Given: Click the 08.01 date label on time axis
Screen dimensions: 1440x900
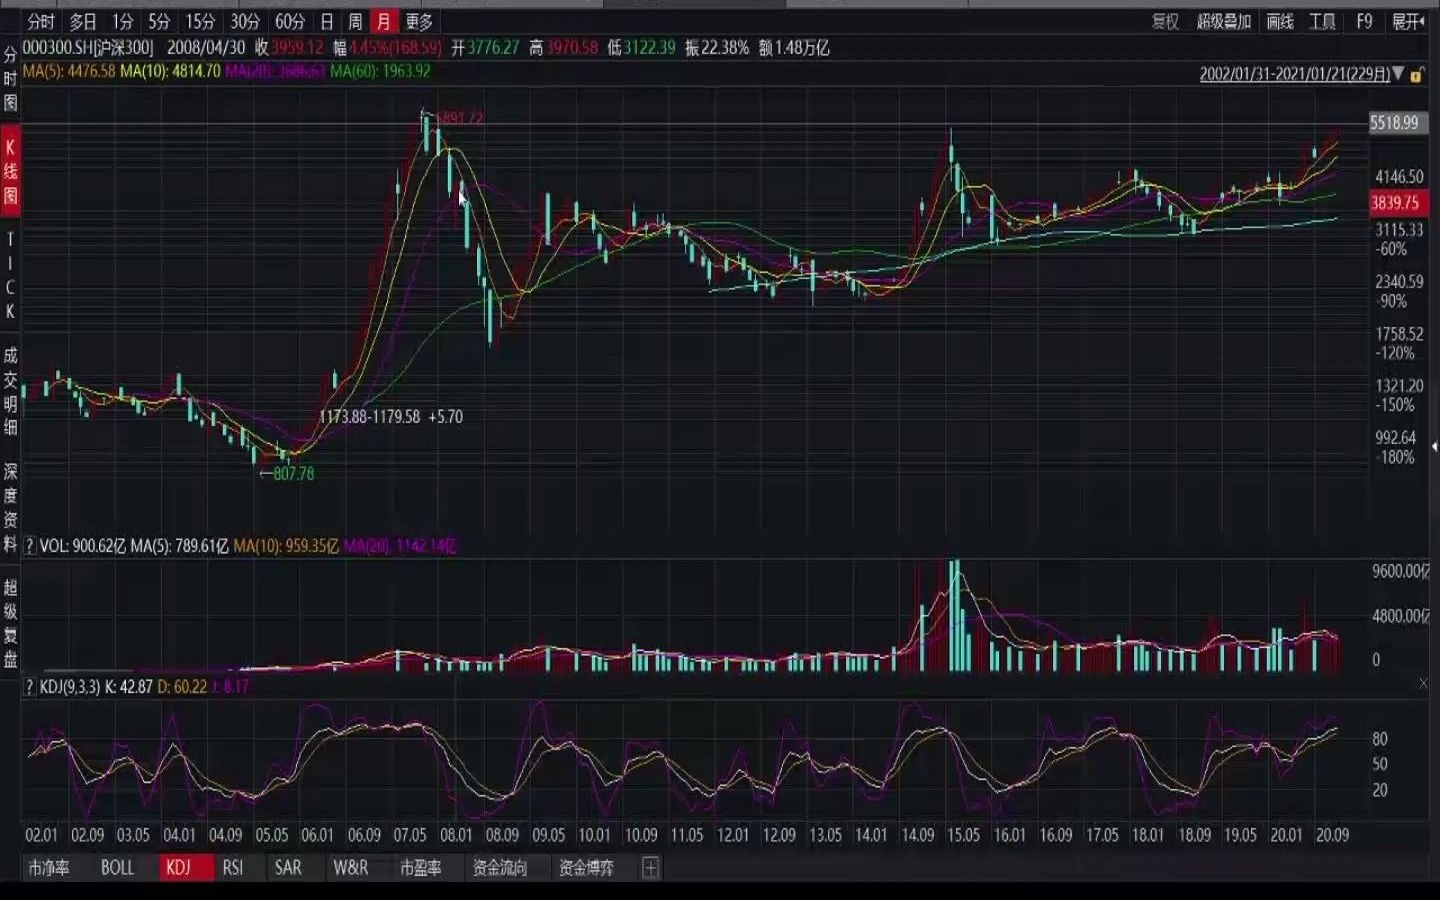Looking at the screenshot, I should click(x=456, y=835).
